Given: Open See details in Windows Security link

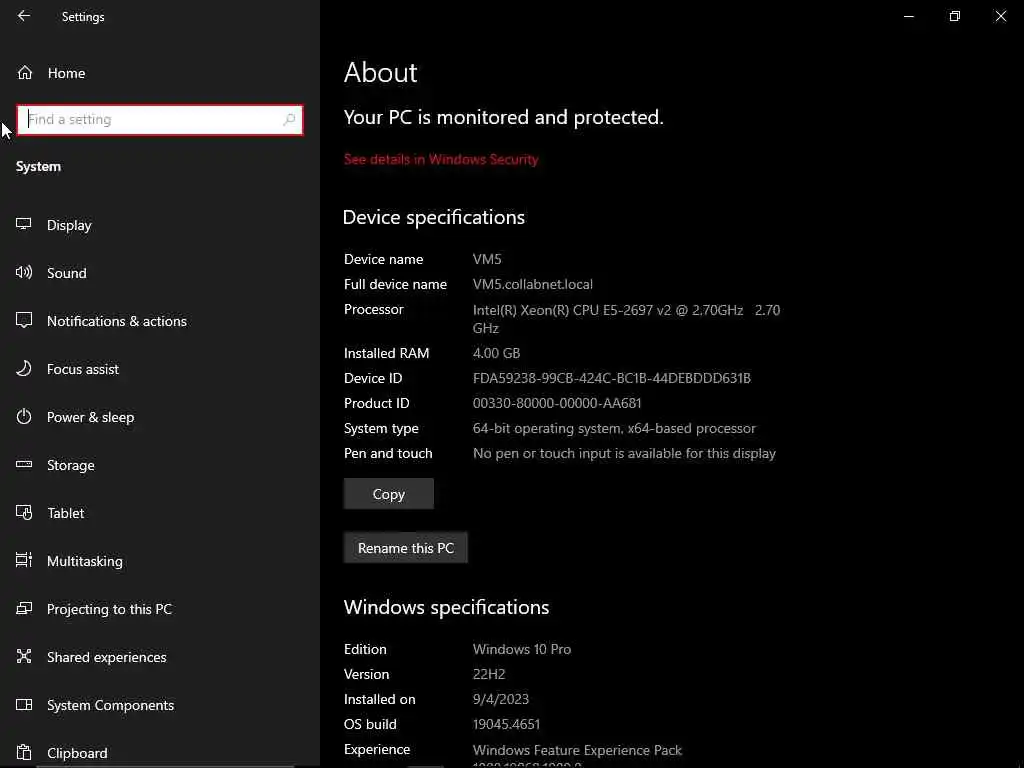Looking at the screenshot, I should pyautogui.click(x=441, y=159).
